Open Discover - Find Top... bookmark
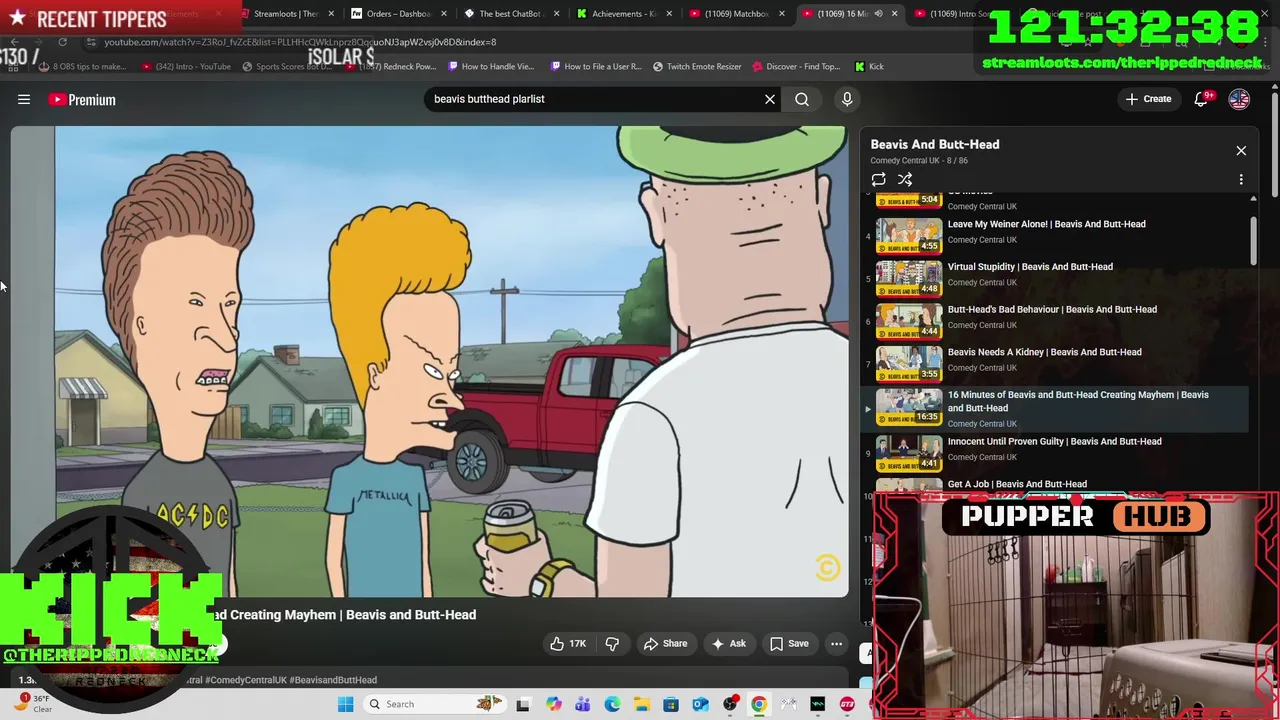 795,66
